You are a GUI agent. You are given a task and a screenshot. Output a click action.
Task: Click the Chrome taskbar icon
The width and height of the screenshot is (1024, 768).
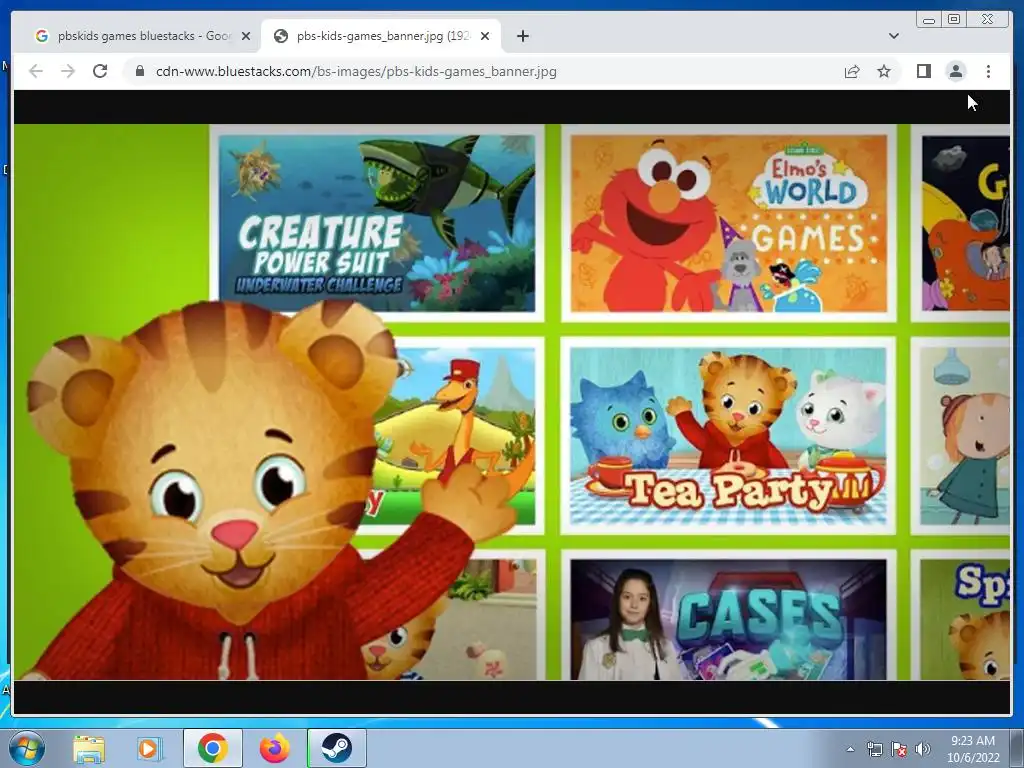[212, 748]
